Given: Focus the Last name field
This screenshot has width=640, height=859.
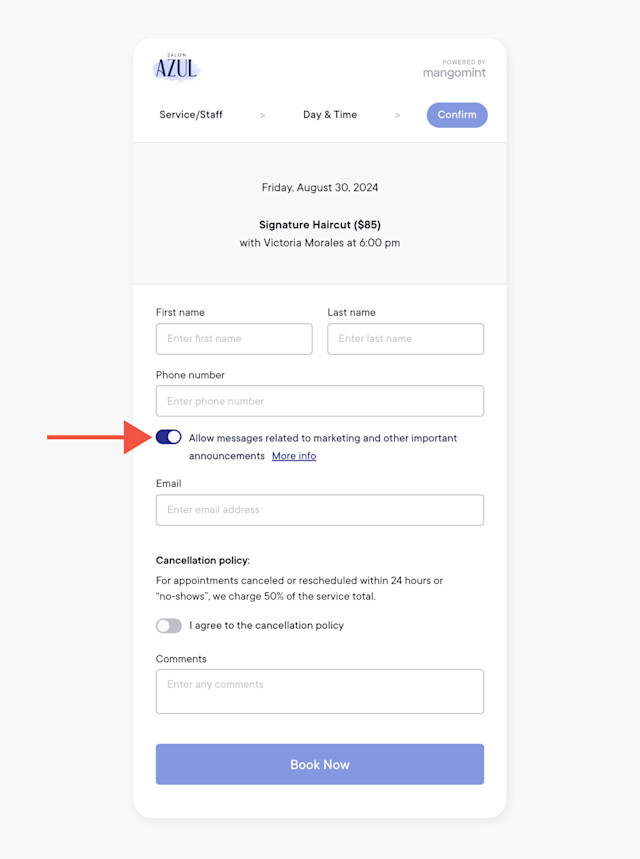Looking at the screenshot, I should tap(405, 339).
